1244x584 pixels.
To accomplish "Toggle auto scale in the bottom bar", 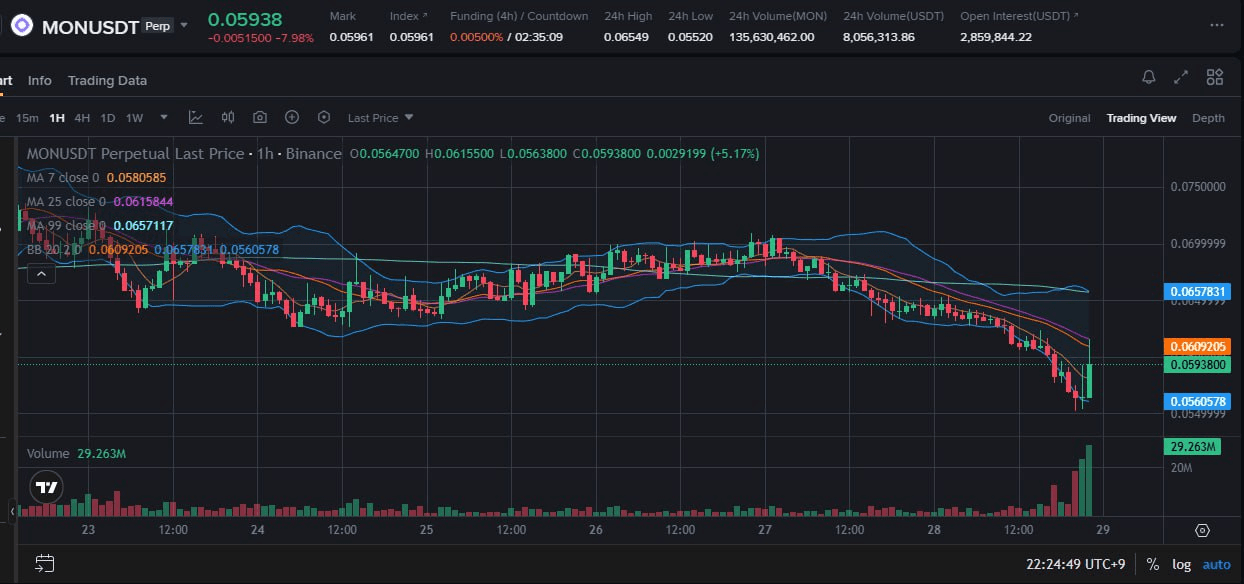I will pos(1216,563).
